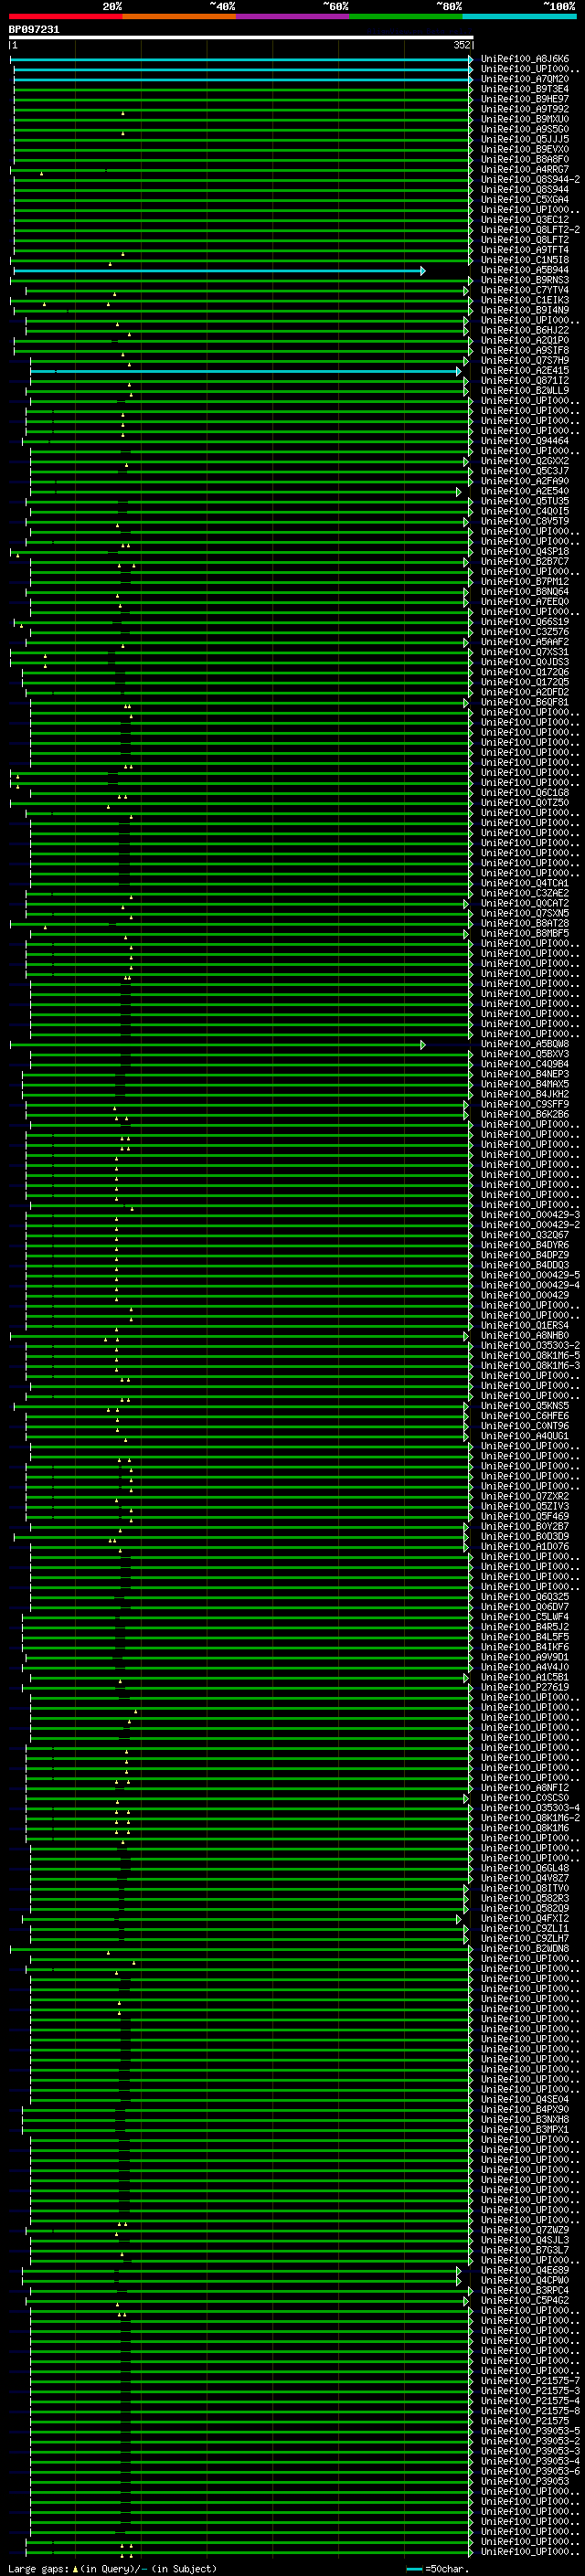Image resolution: width=585 pixels, height=2576 pixels.
Task: Select hit label UniRef100_A8J6K6
Action: [x=525, y=59]
